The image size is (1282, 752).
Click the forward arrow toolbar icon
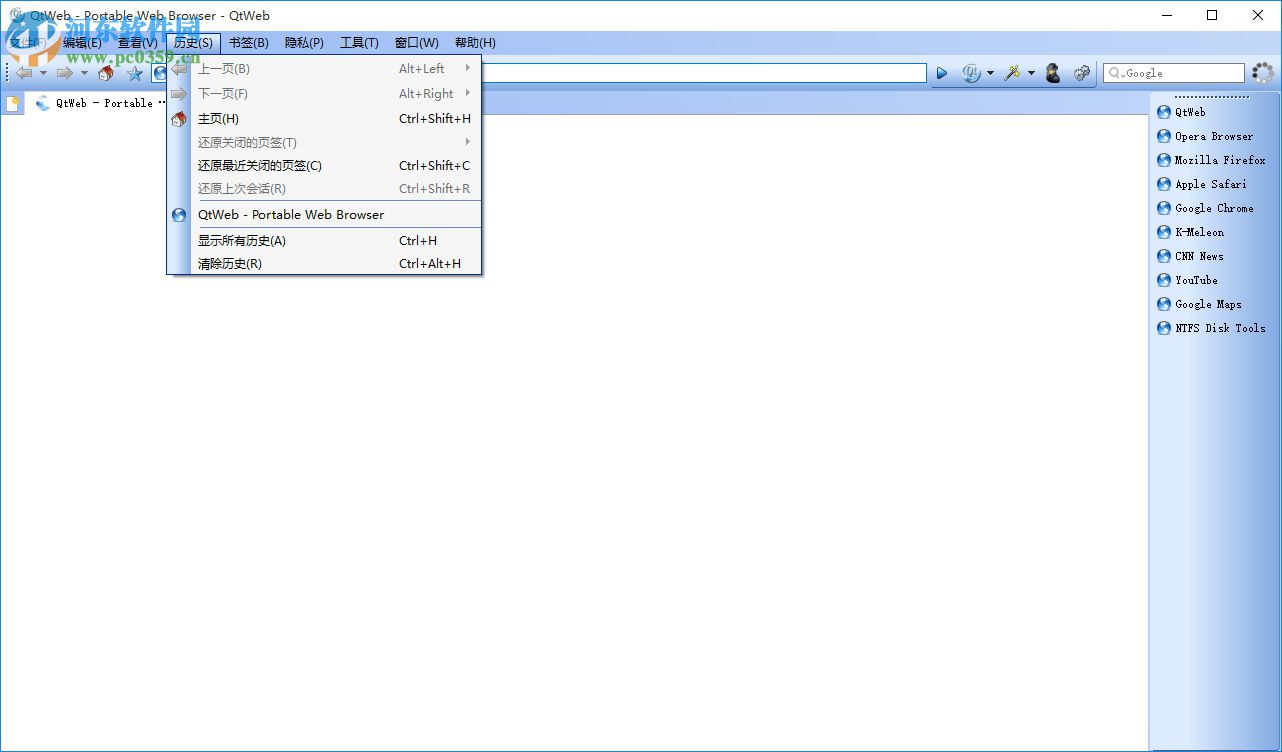65,73
